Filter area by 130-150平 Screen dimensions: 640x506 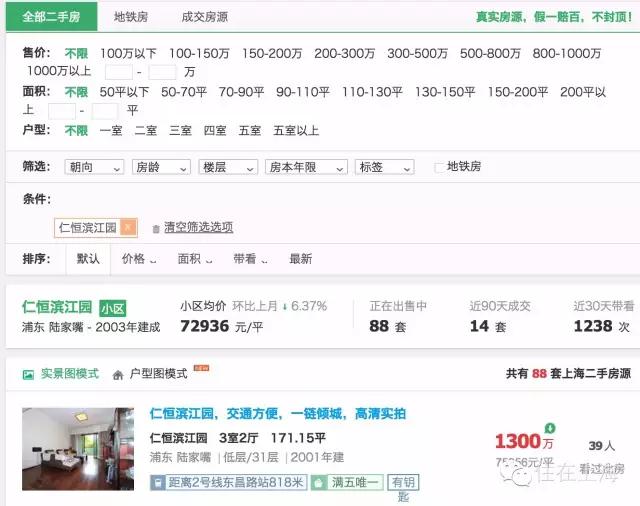coord(445,92)
